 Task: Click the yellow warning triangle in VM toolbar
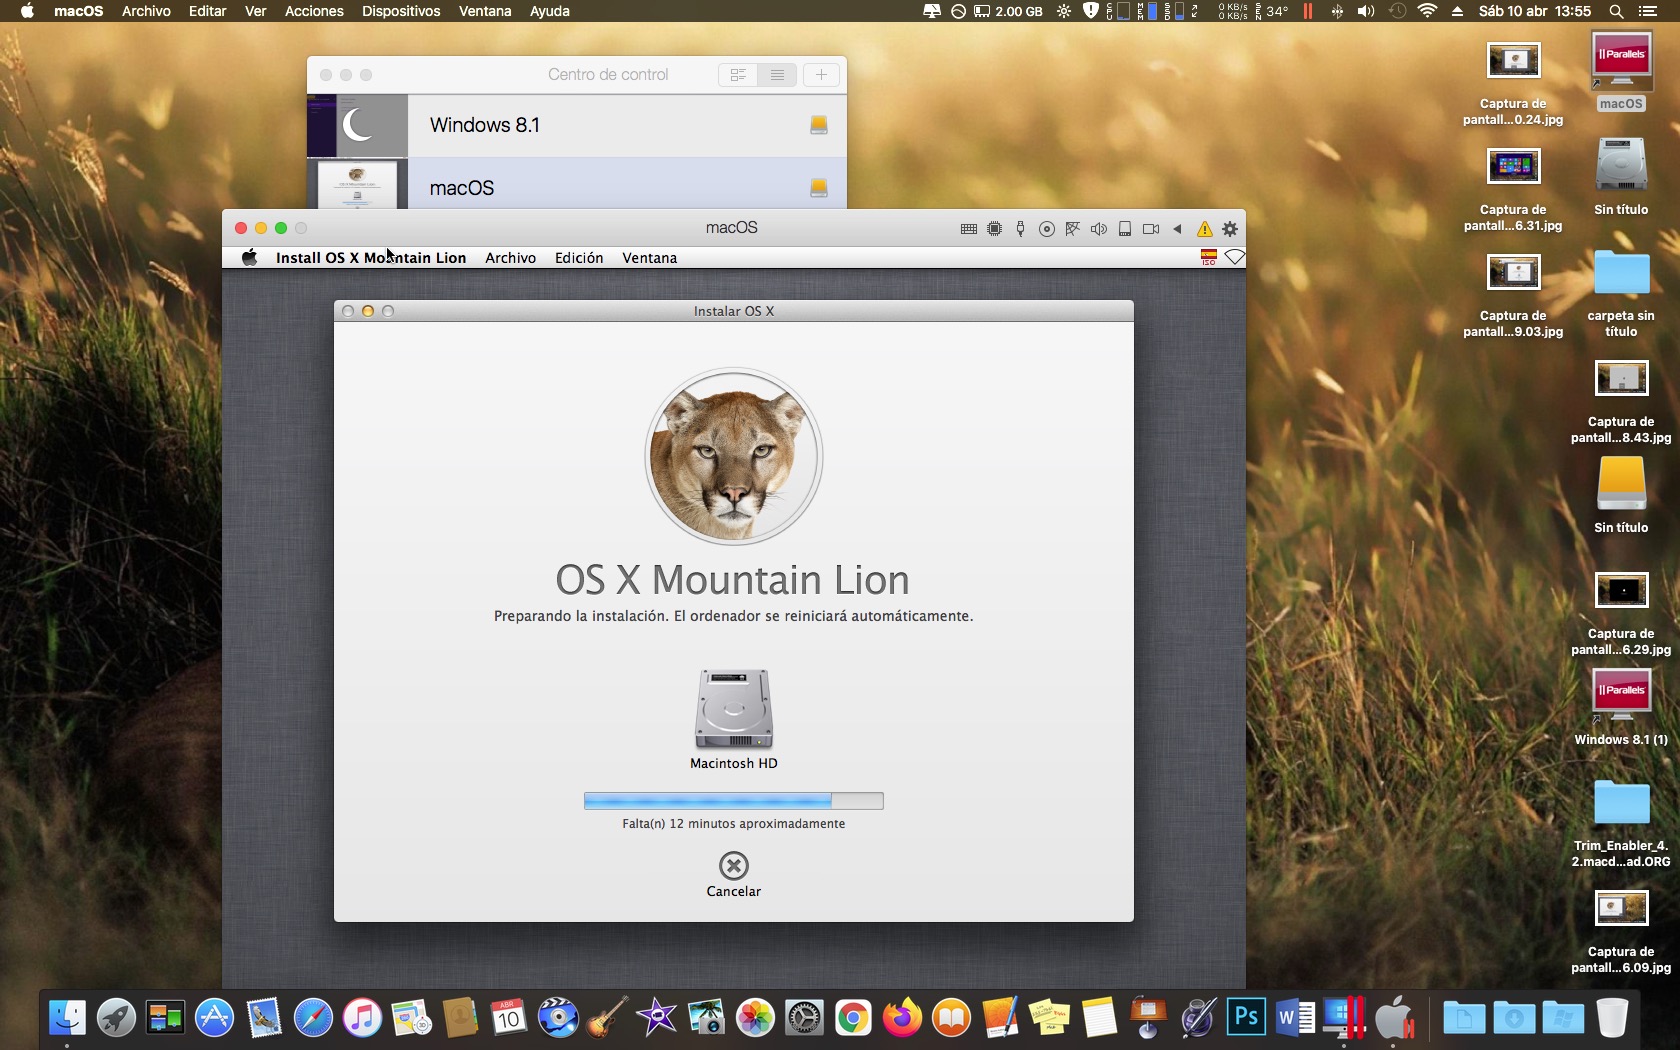[x=1204, y=229]
